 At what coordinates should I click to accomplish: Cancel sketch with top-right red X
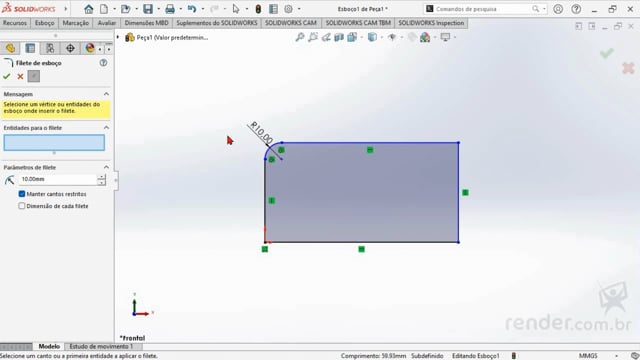pyautogui.click(x=628, y=68)
